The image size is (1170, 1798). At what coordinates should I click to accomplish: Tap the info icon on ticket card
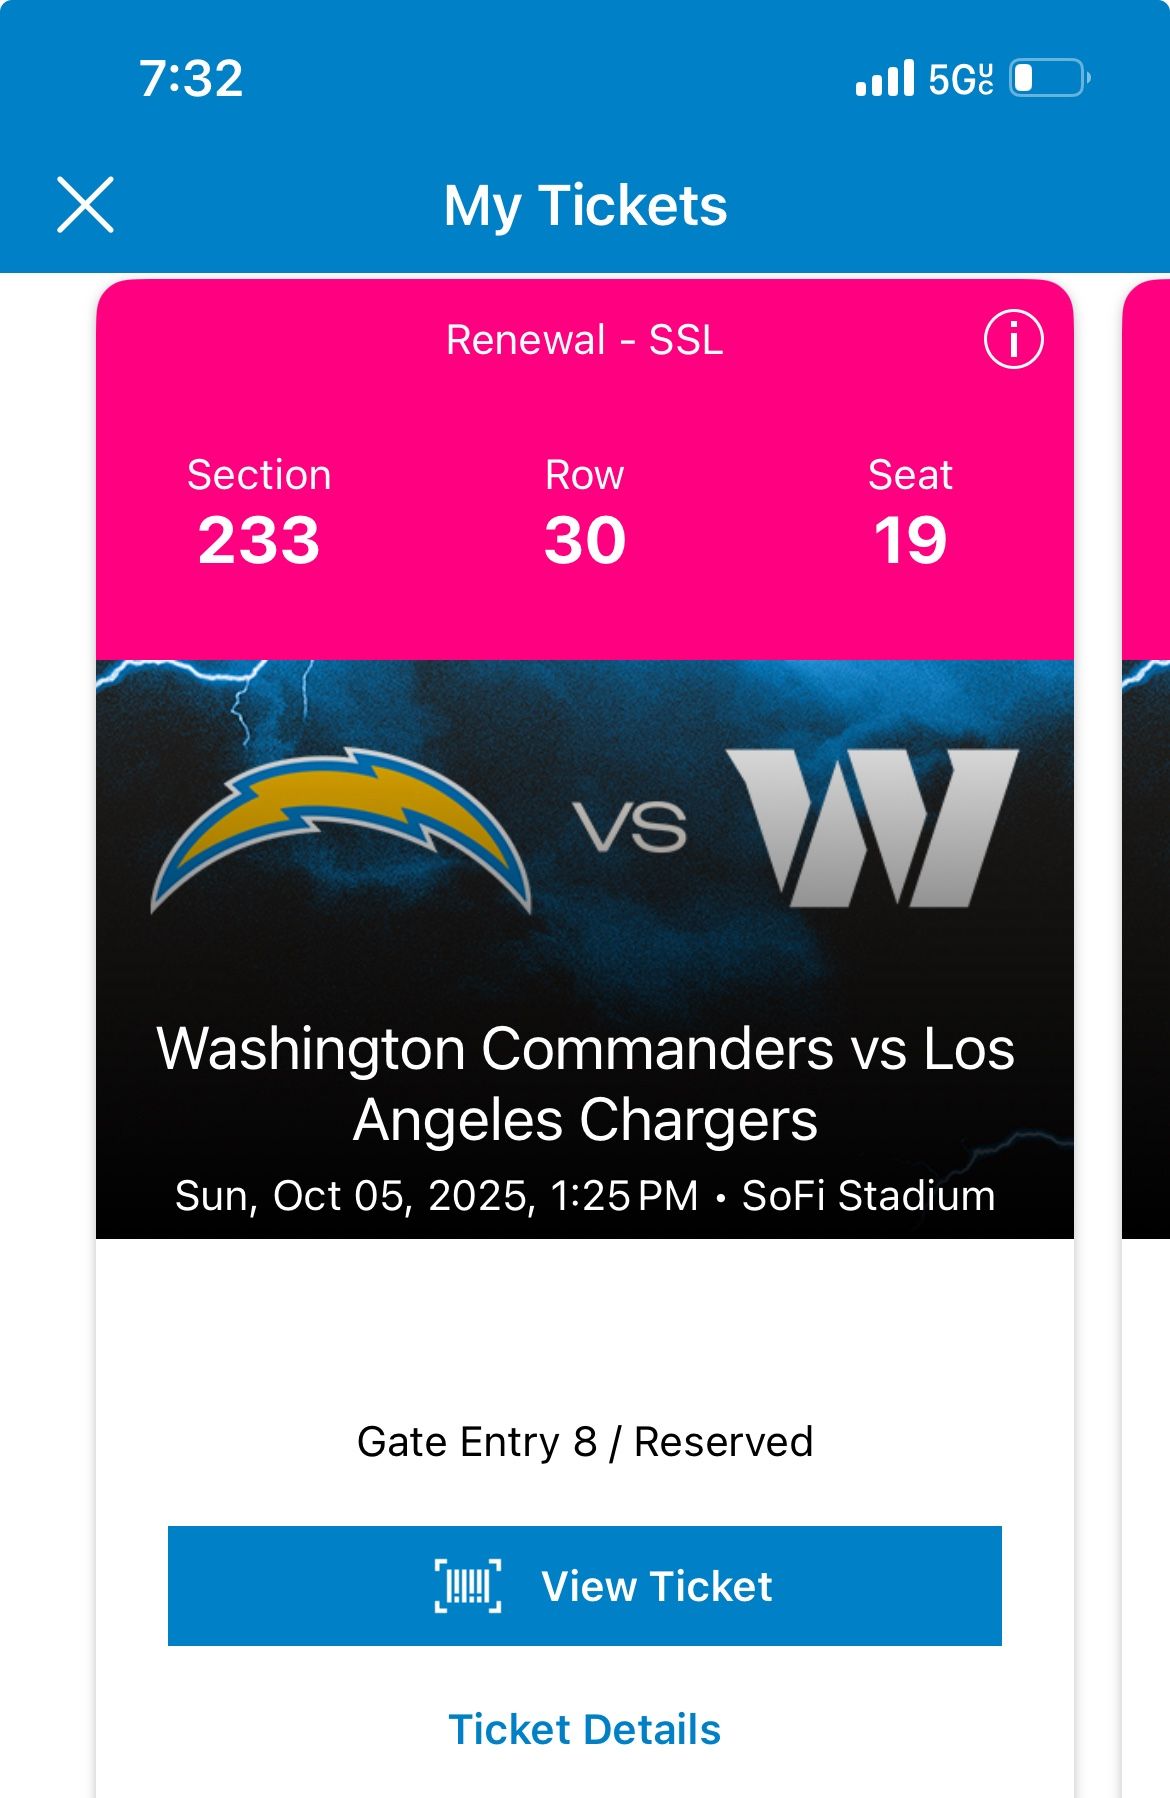coord(1013,340)
